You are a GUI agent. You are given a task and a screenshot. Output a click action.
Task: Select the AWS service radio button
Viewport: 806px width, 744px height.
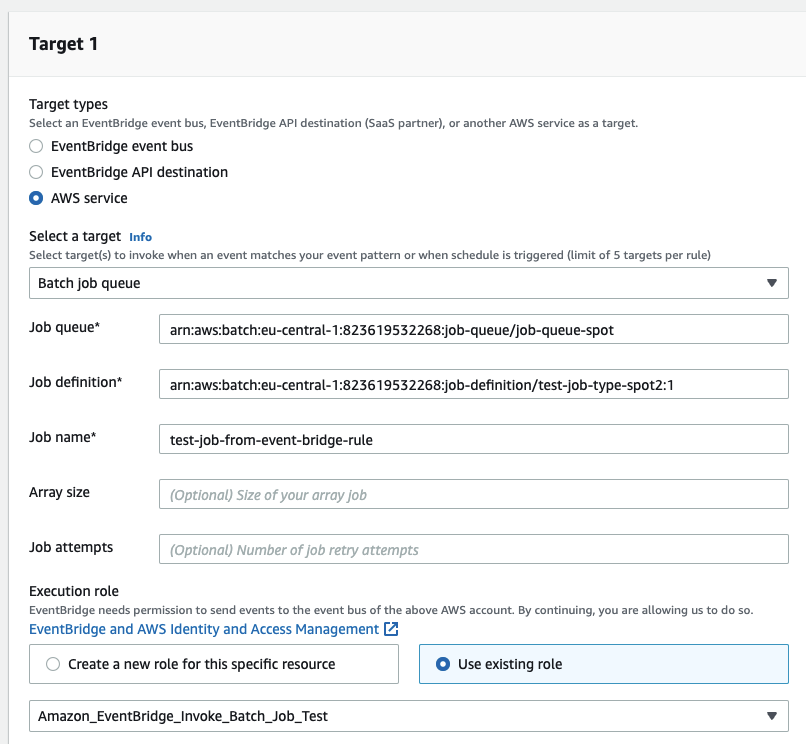[36, 198]
